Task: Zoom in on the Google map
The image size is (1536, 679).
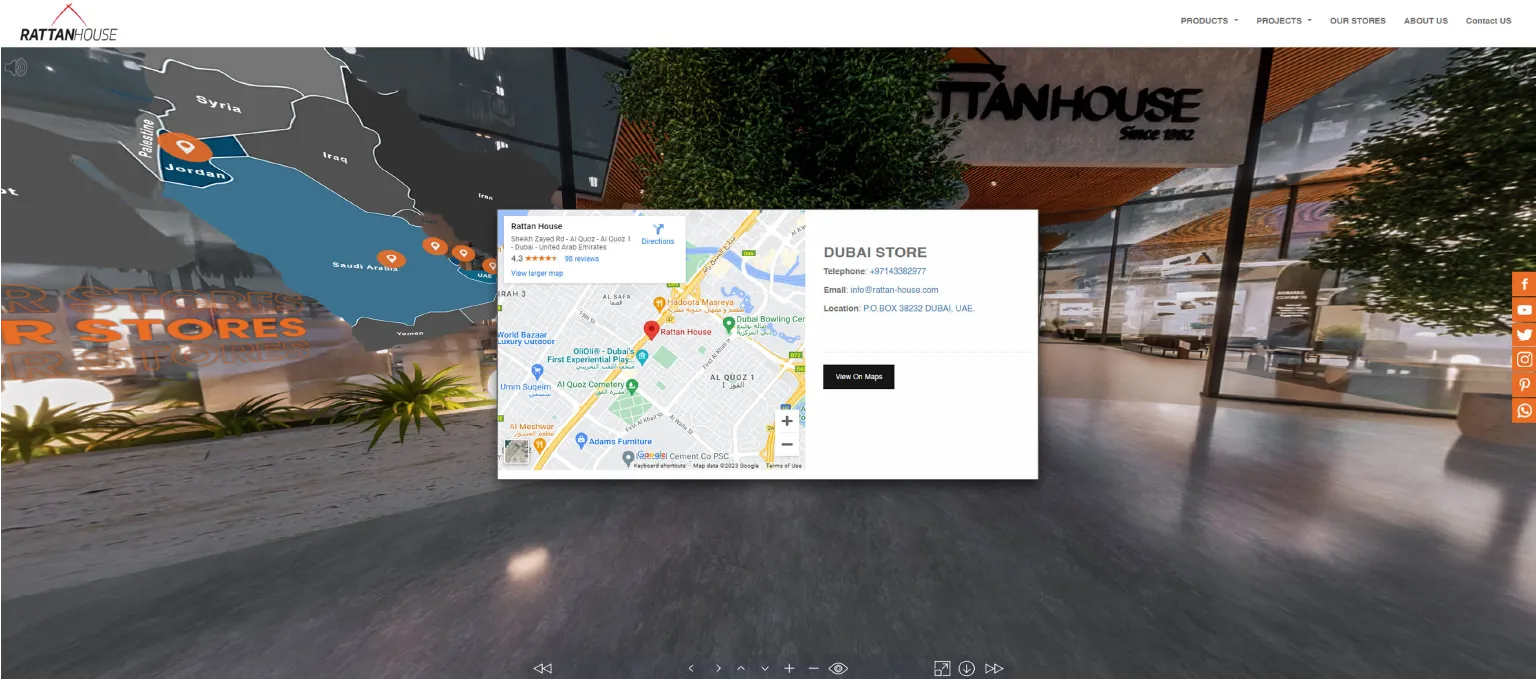Action: coord(787,421)
